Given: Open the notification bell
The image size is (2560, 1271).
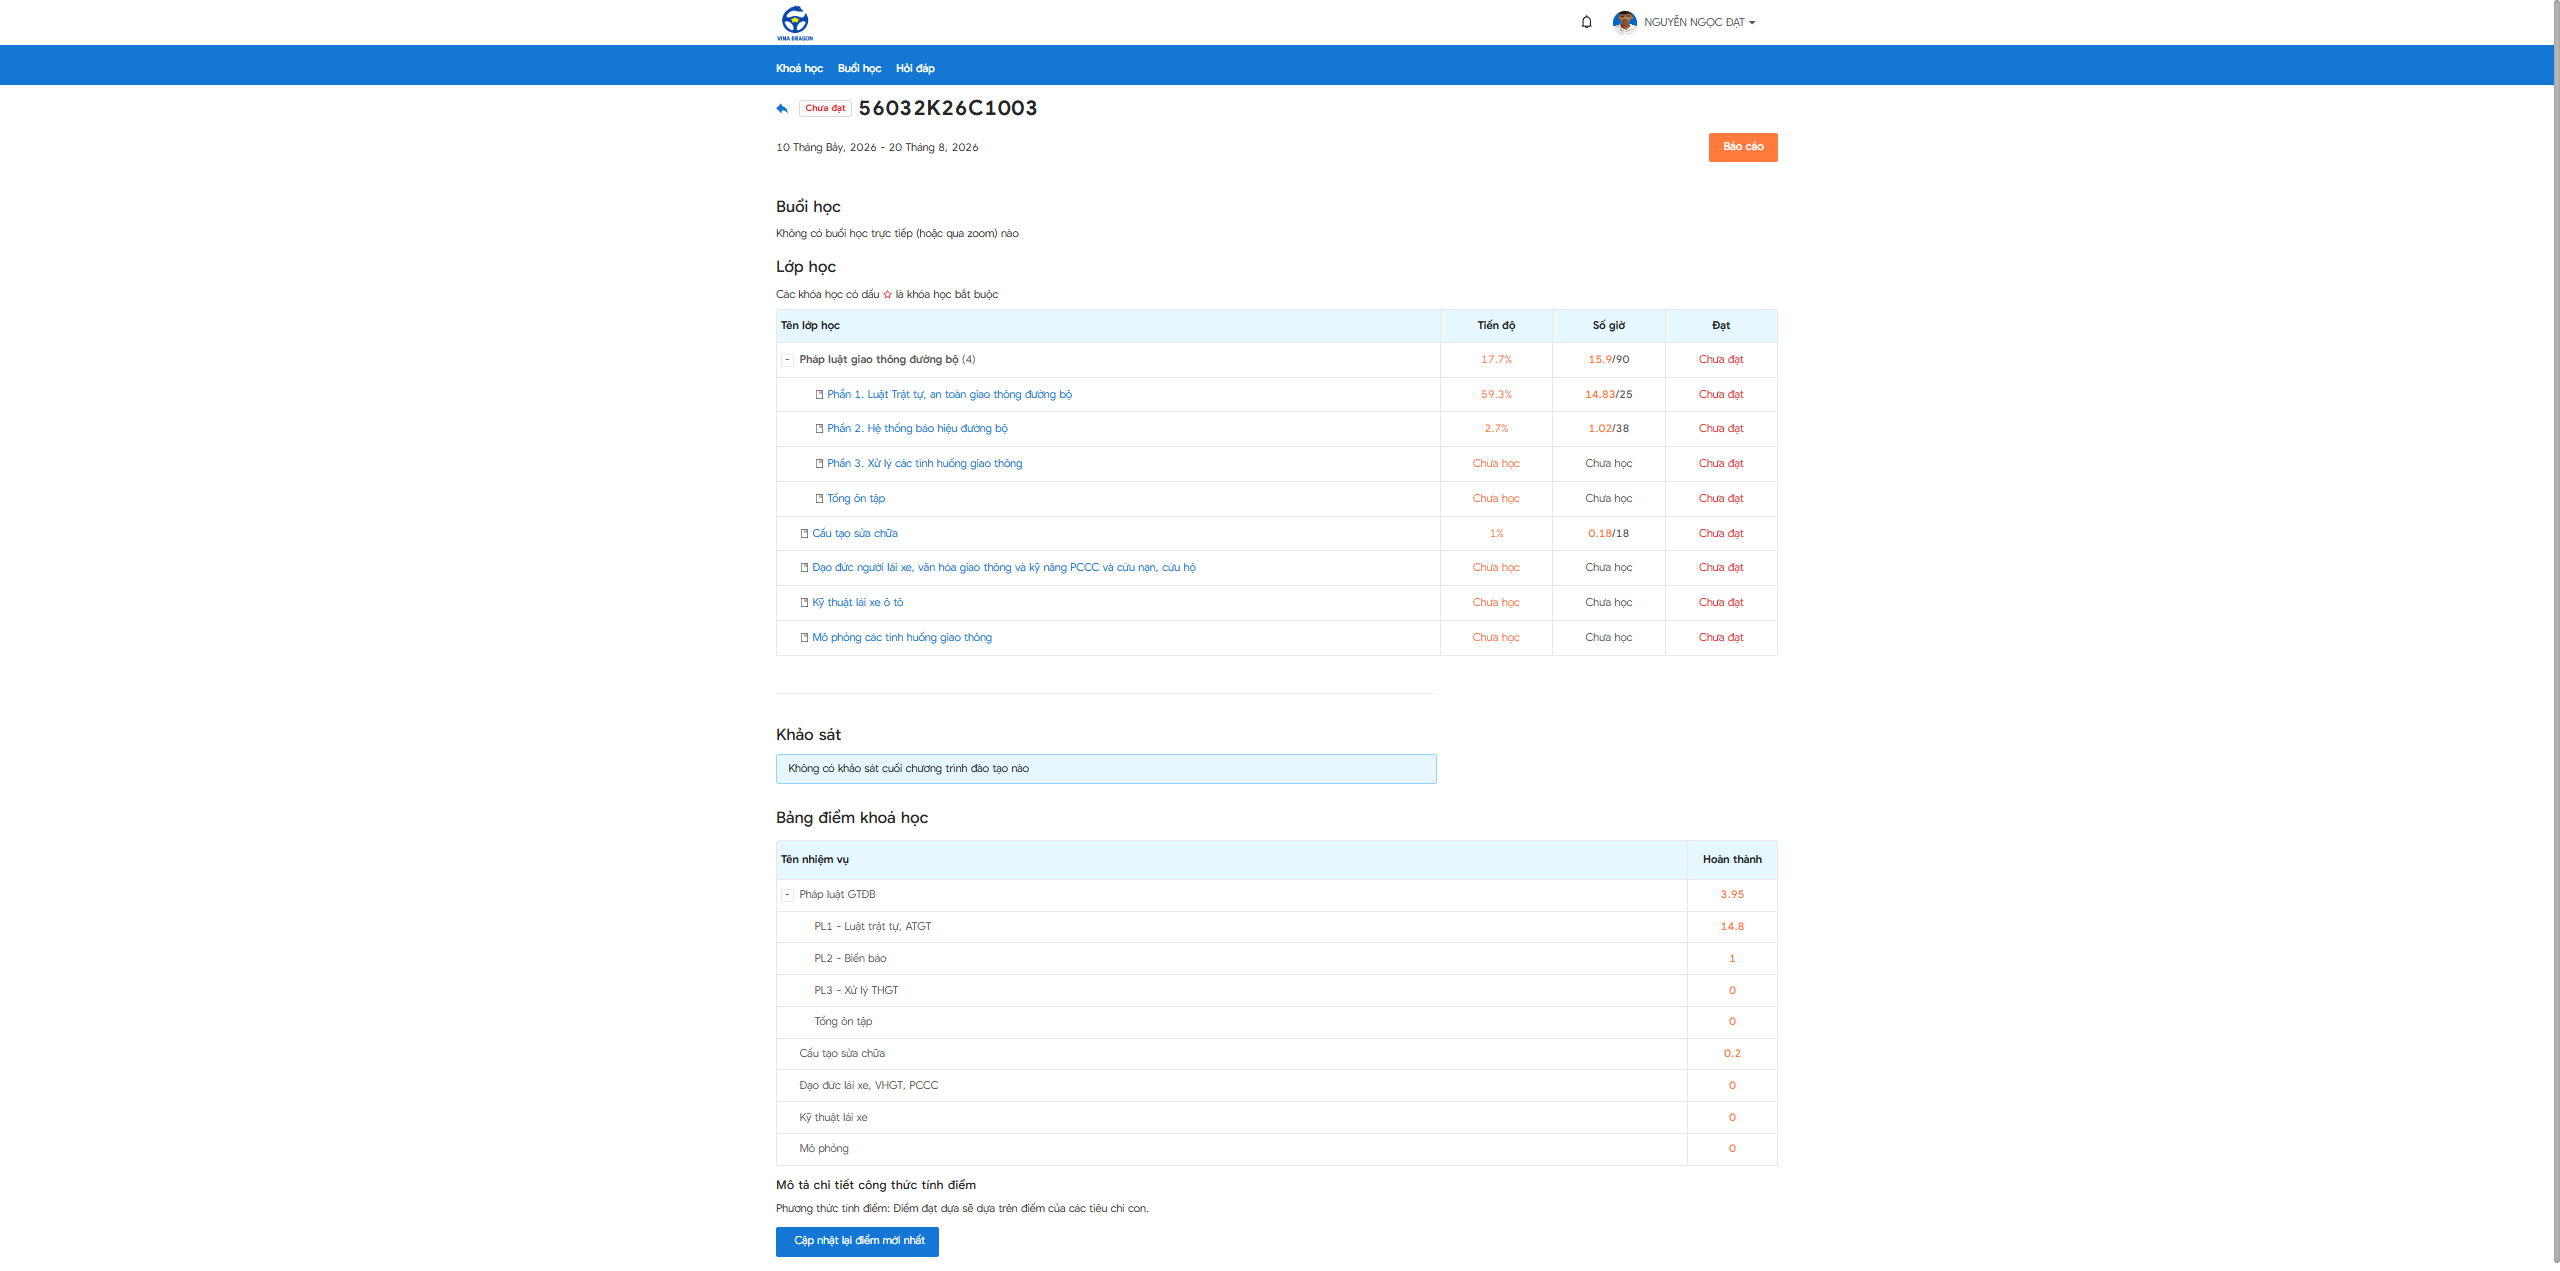Looking at the screenshot, I should point(1586,22).
